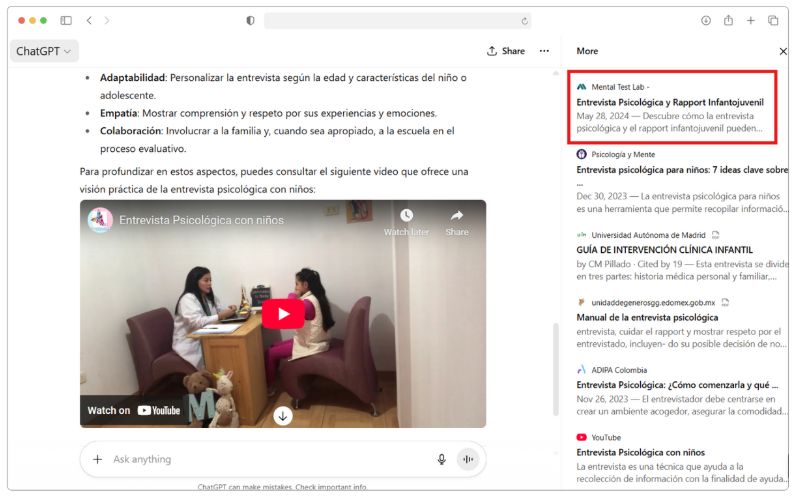
Task: Jump to bottom with the down-arrow button
Action: click(283, 416)
